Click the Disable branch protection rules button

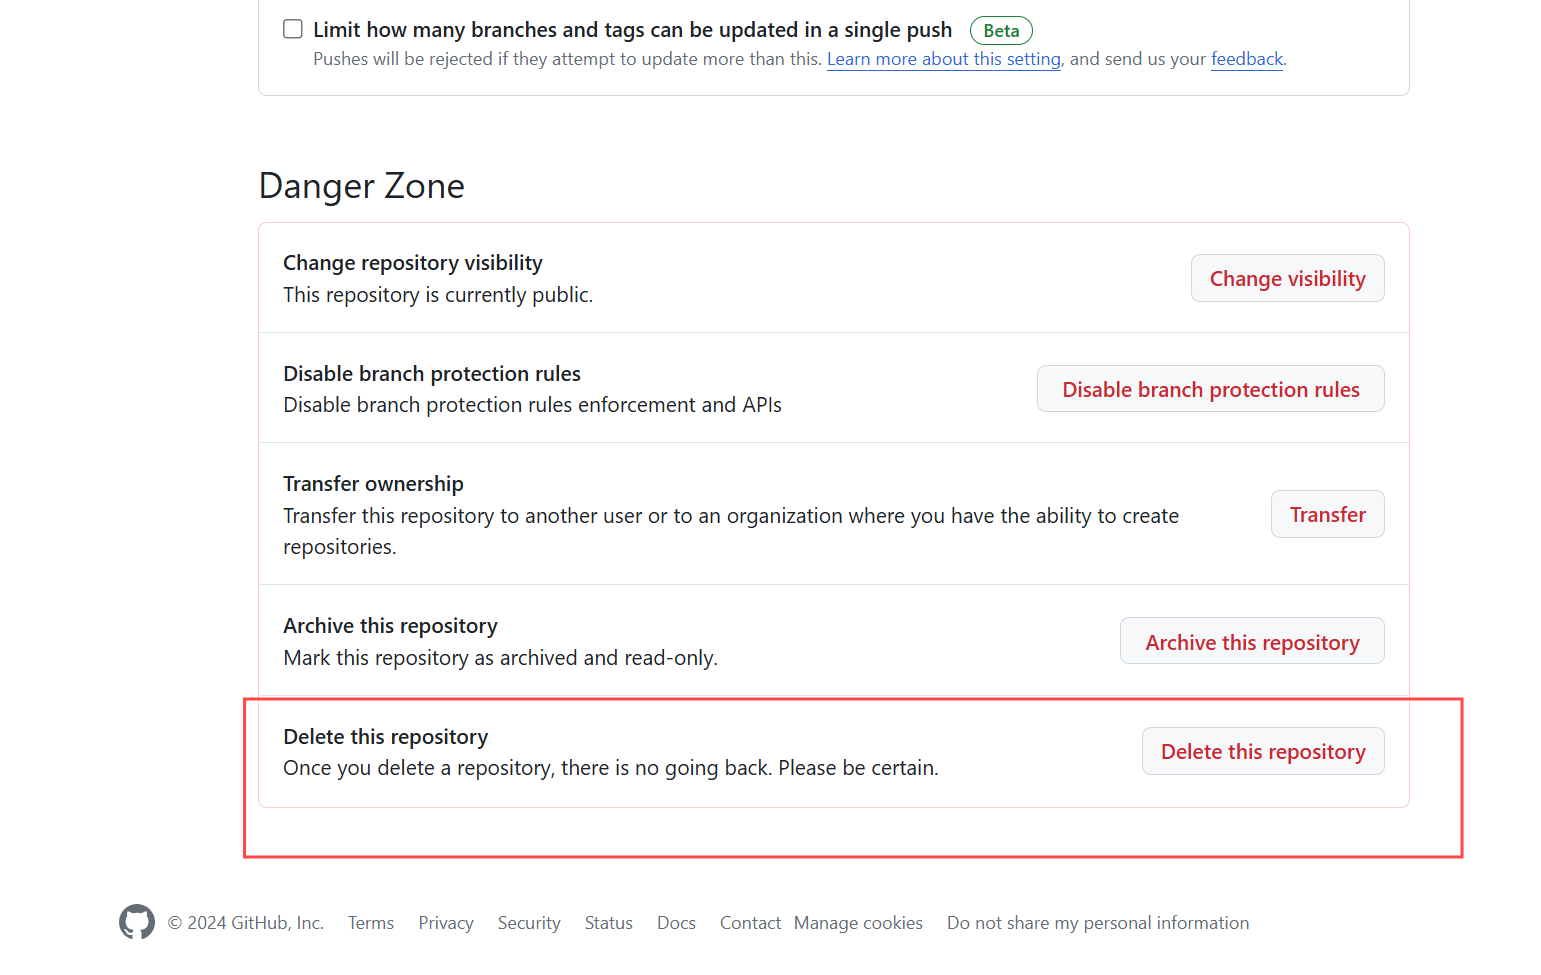click(x=1211, y=389)
